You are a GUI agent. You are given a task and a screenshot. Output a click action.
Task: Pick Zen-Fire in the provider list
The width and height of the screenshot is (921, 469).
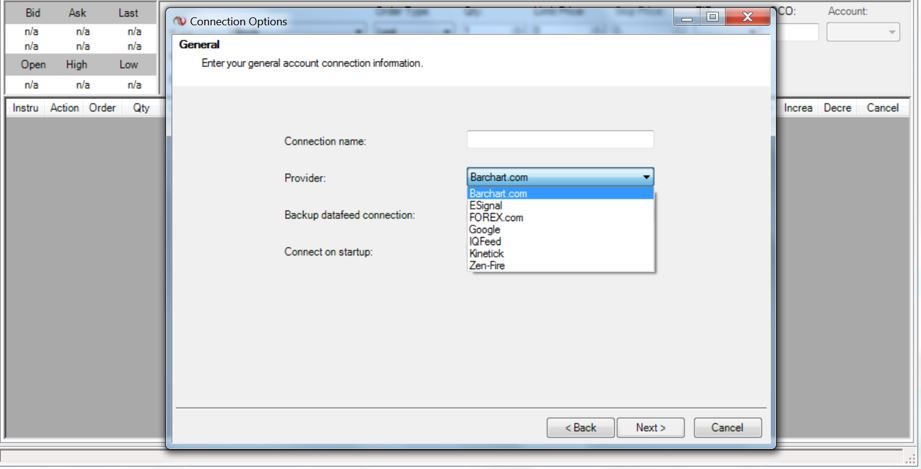[560, 266]
